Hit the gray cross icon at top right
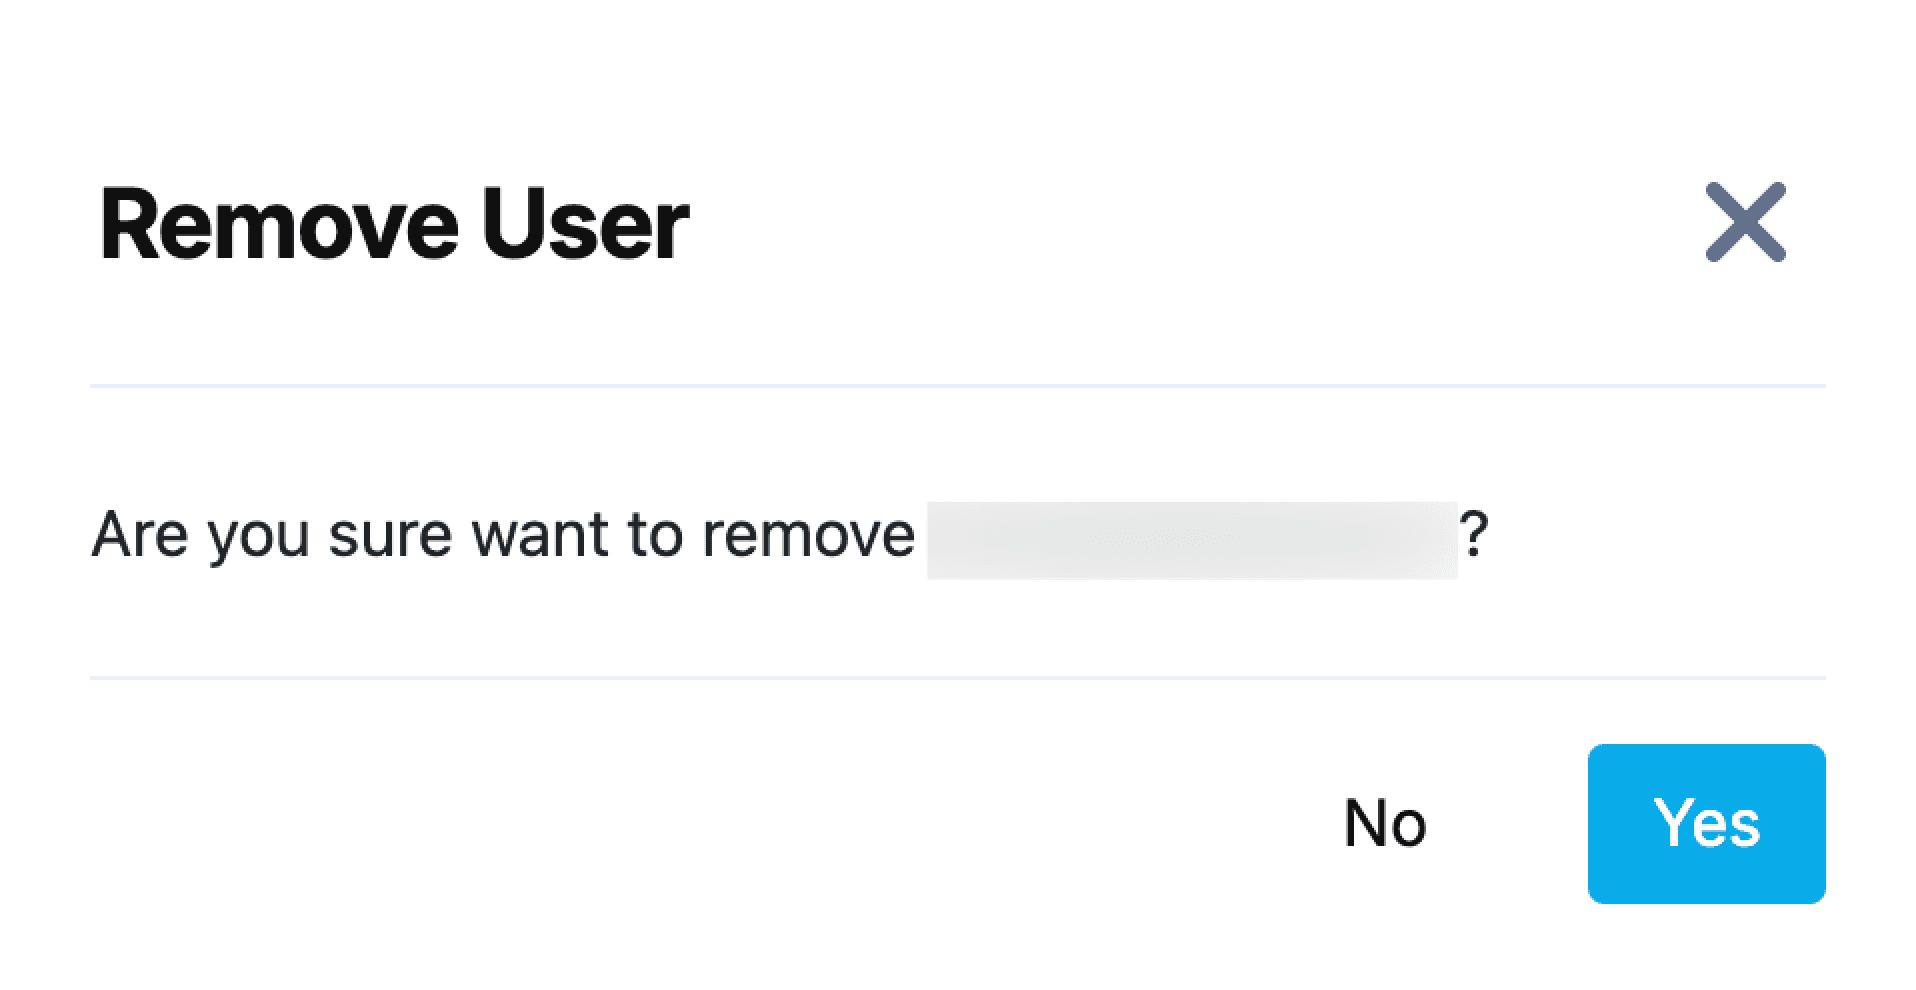 pos(1745,222)
